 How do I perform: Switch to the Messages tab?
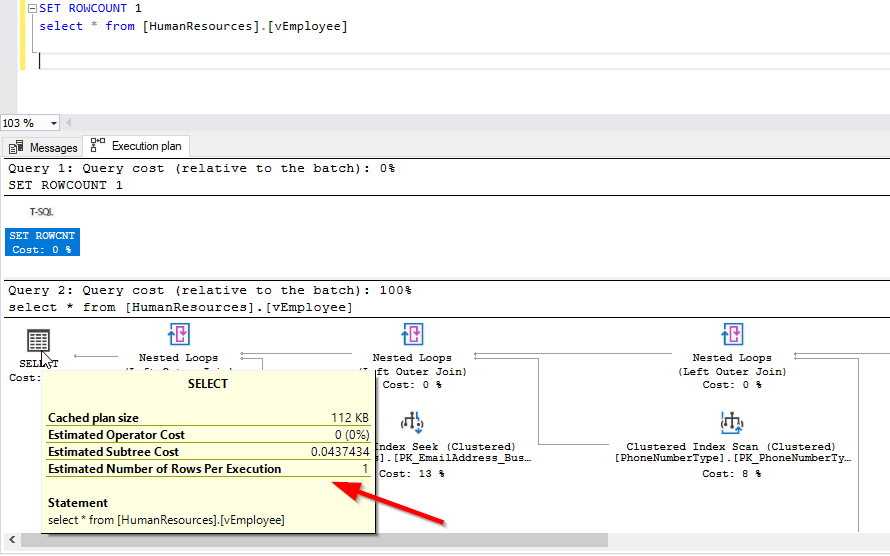click(43, 148)
